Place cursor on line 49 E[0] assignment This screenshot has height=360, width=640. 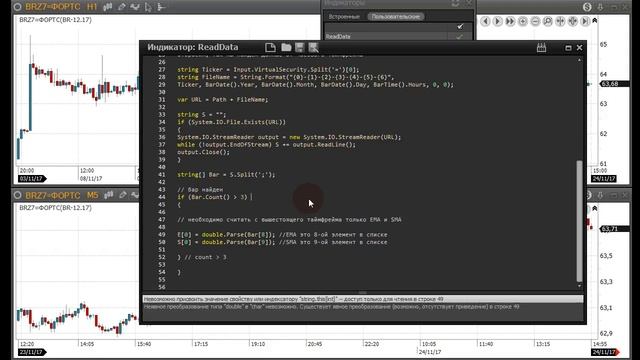(x=282, y=235)
